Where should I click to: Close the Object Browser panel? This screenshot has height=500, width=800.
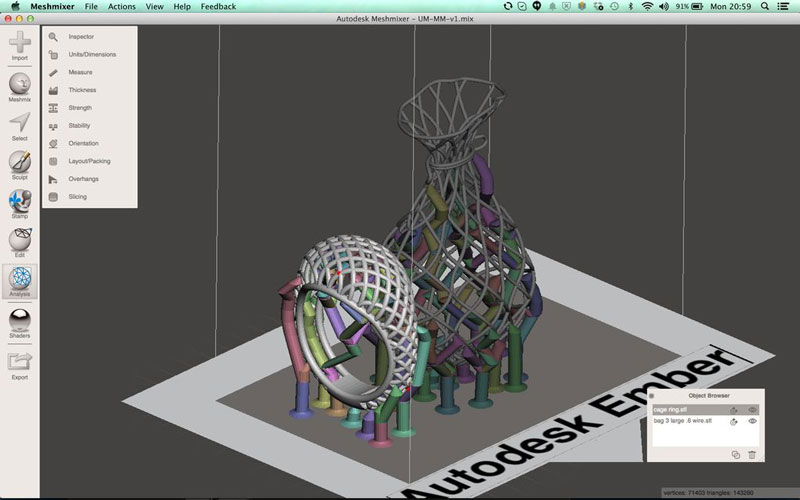652,396
